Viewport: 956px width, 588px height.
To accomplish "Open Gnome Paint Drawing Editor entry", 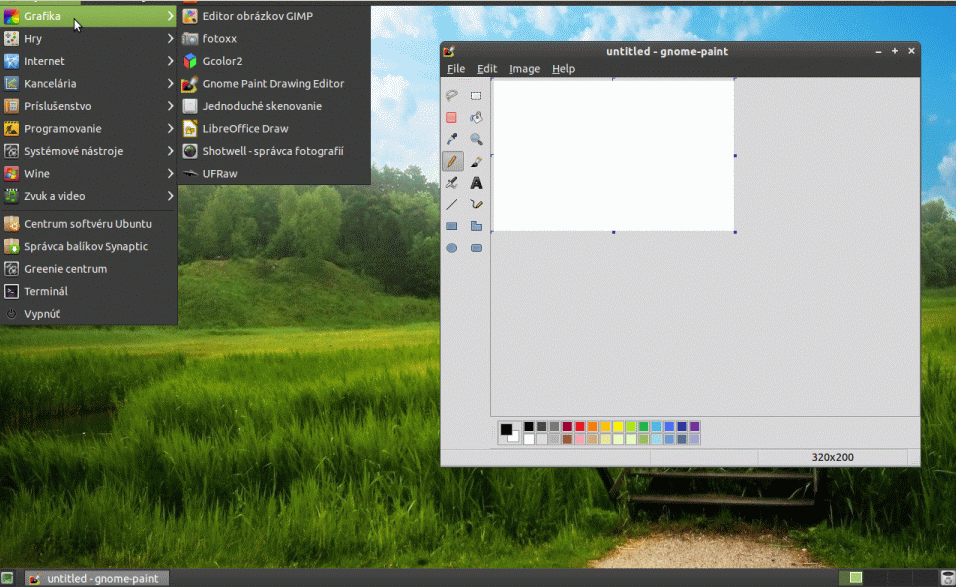I will pos(274,84).
